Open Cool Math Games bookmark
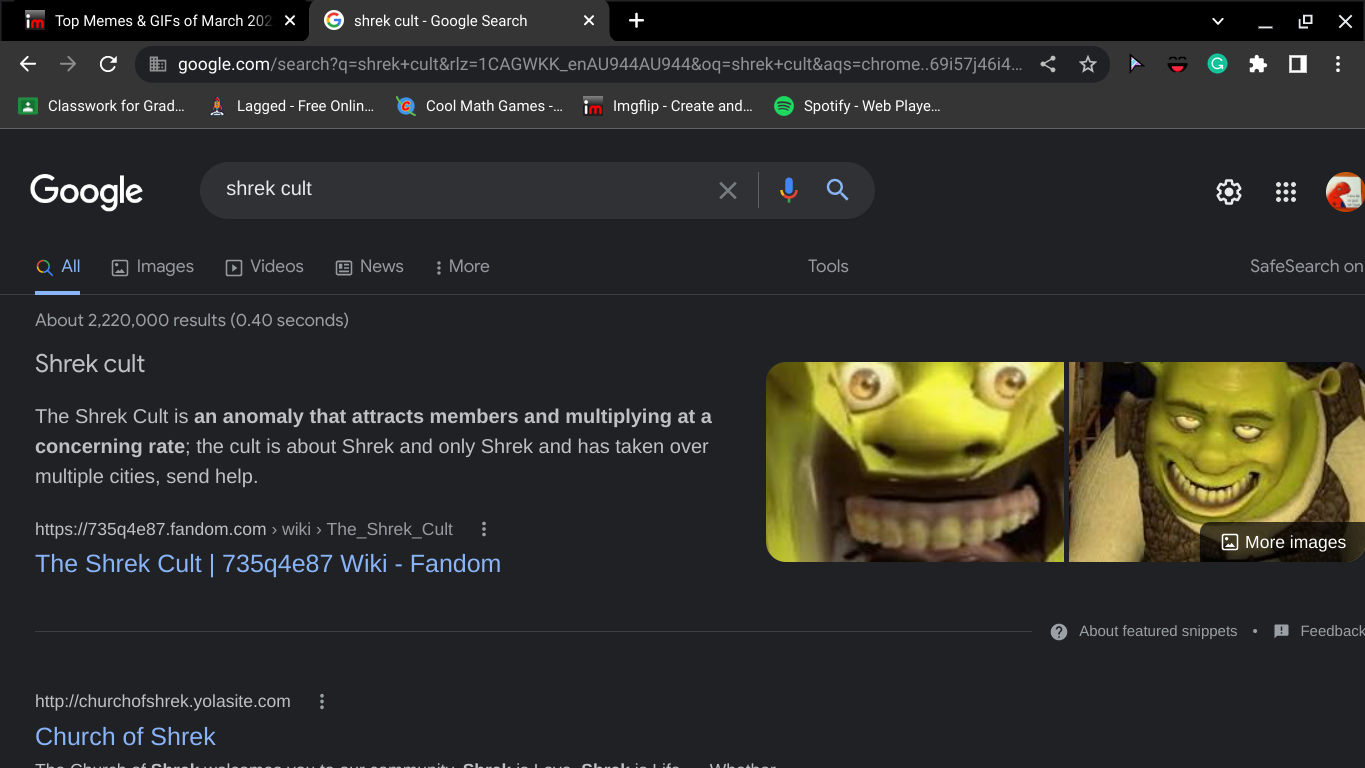This screenshot has height=768, width=1365. coord(479,106)
